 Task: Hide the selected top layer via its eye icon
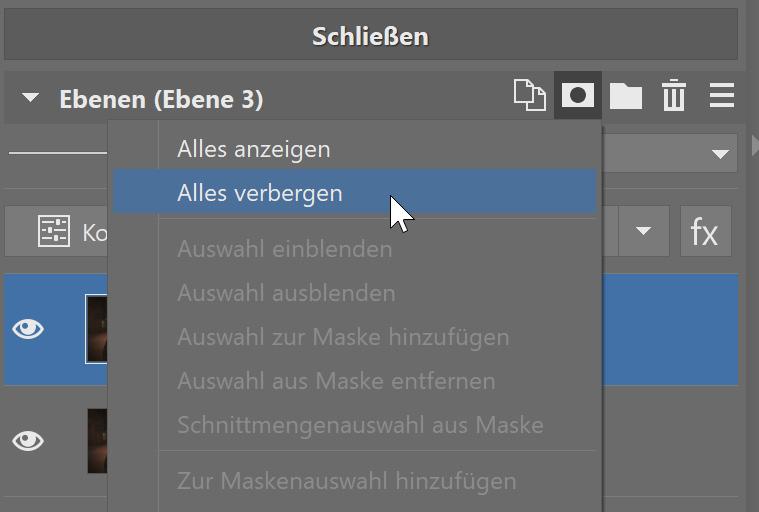pyautogui.click(x=28, y=329)
